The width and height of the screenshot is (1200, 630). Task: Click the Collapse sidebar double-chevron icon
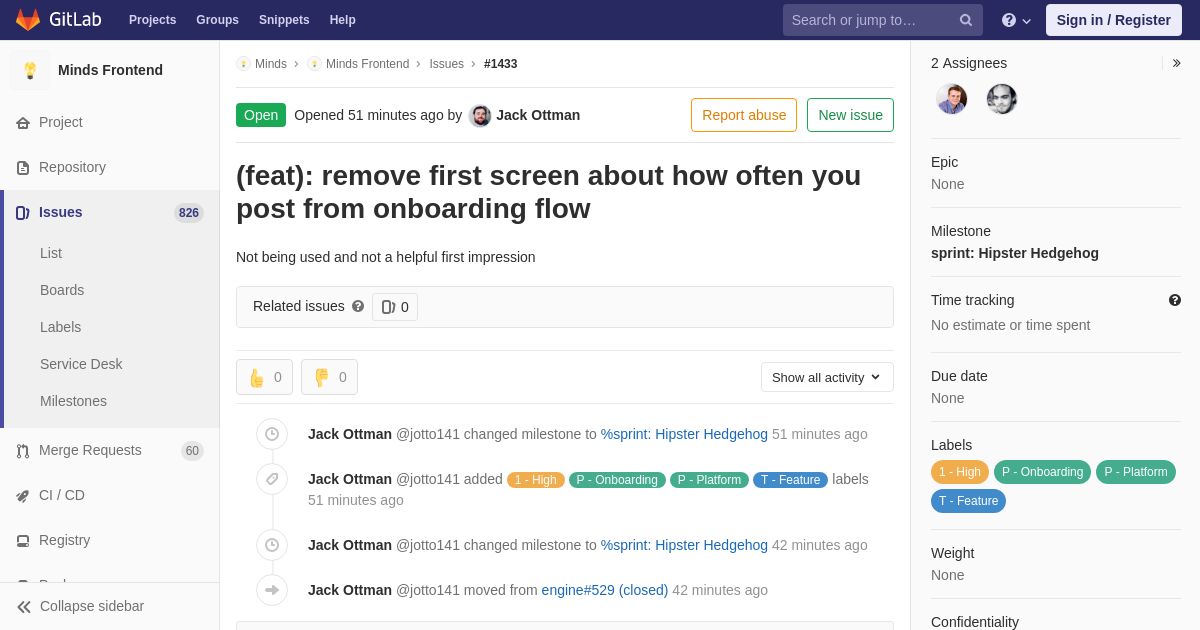pyautogui.click(x=24, y=606)
